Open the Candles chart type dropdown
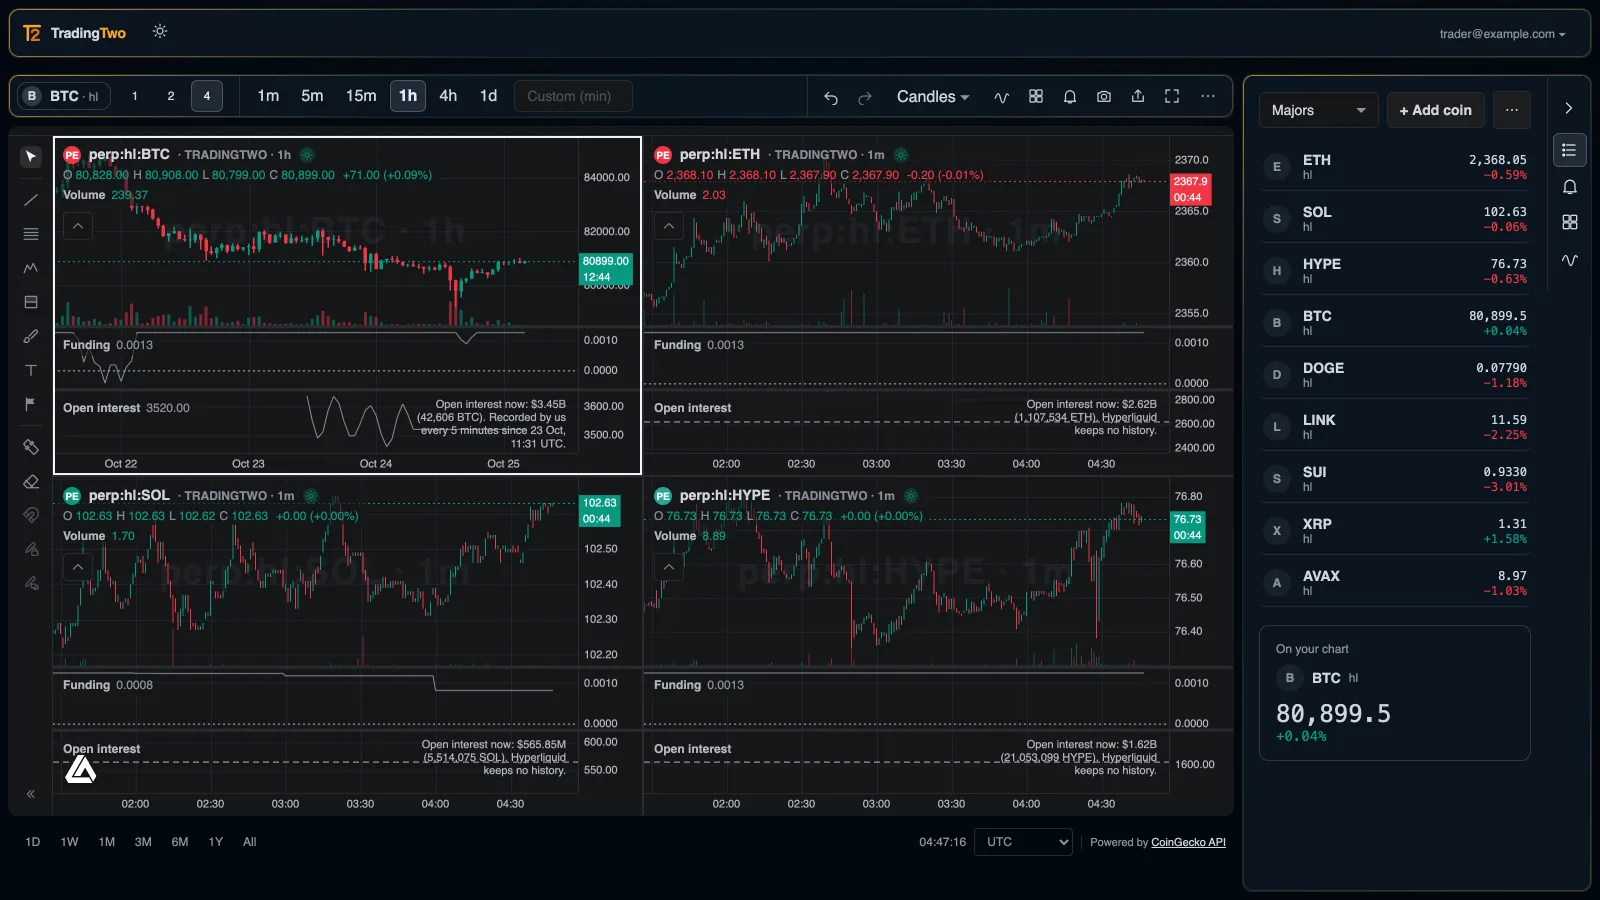 point(932,97)
